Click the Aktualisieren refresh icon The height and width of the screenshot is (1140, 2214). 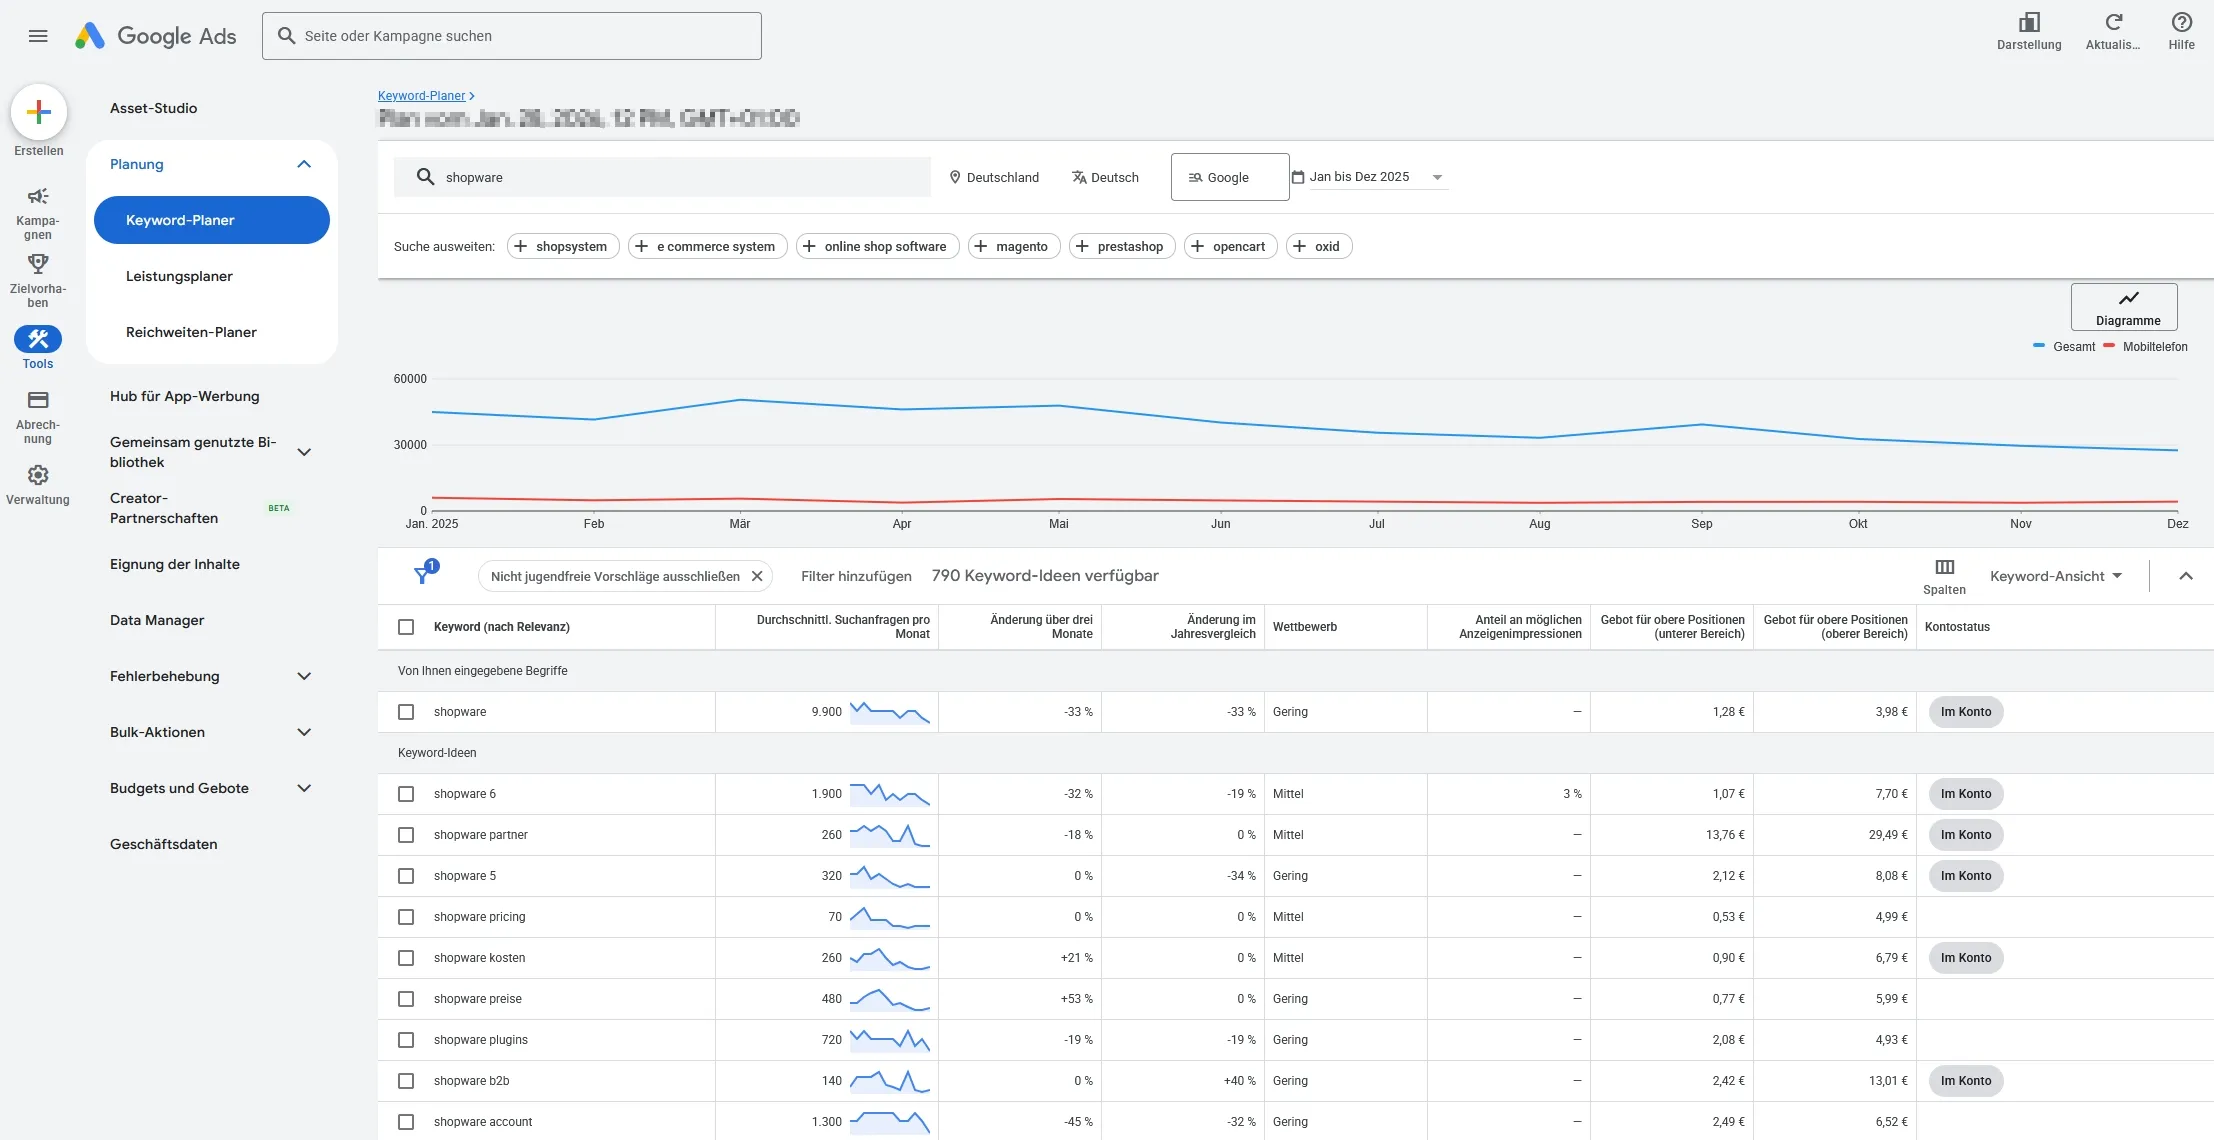[2113, 22]
